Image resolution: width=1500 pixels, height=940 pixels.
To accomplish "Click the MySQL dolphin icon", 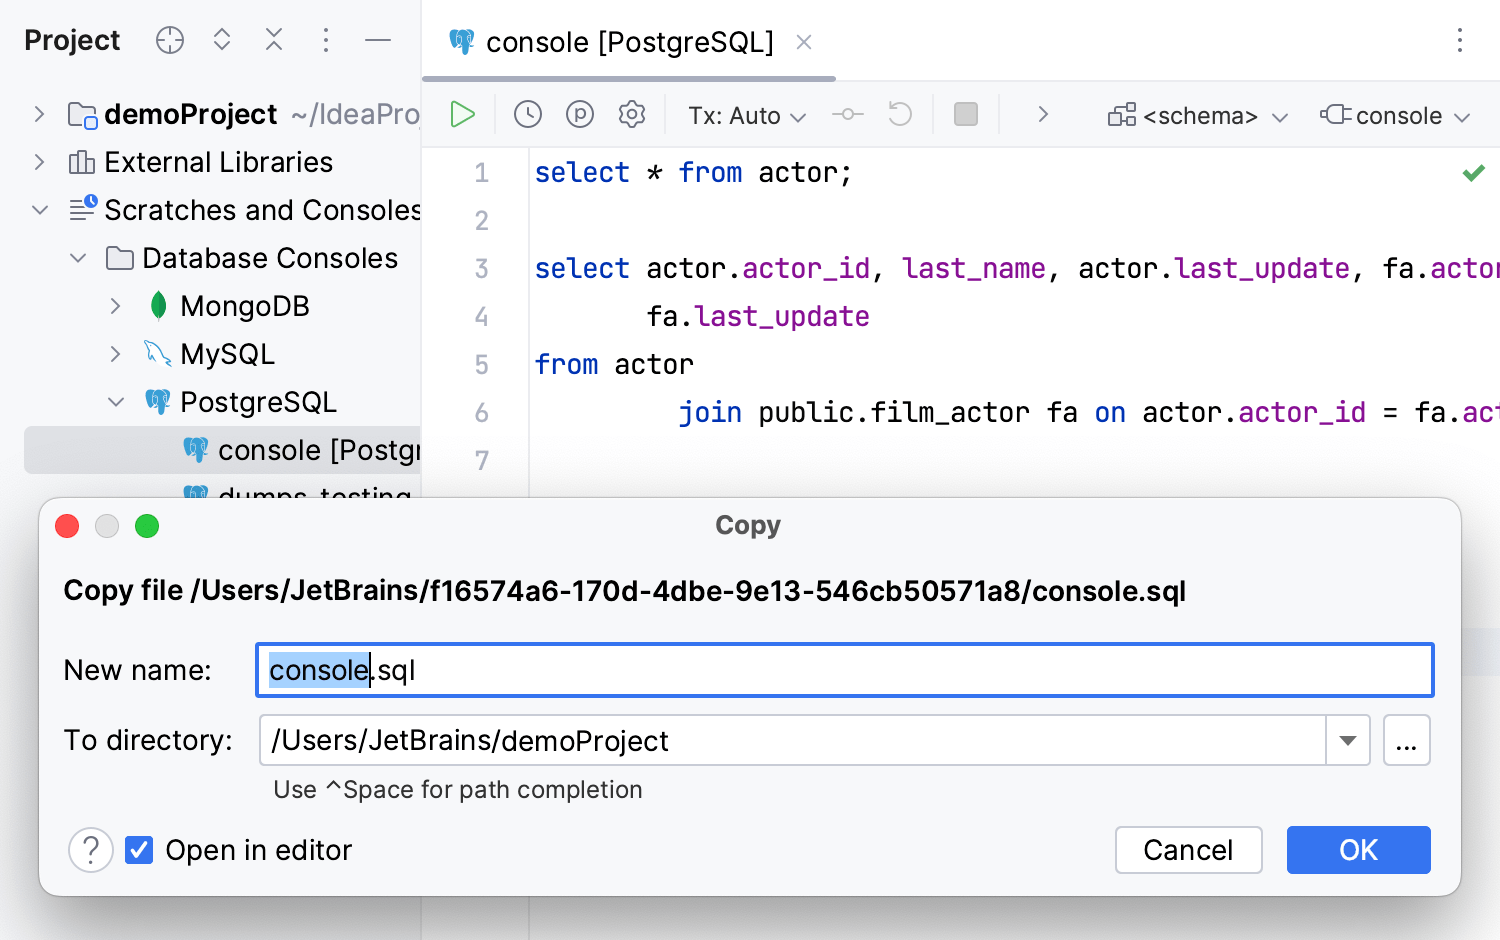I will (158, 354).
